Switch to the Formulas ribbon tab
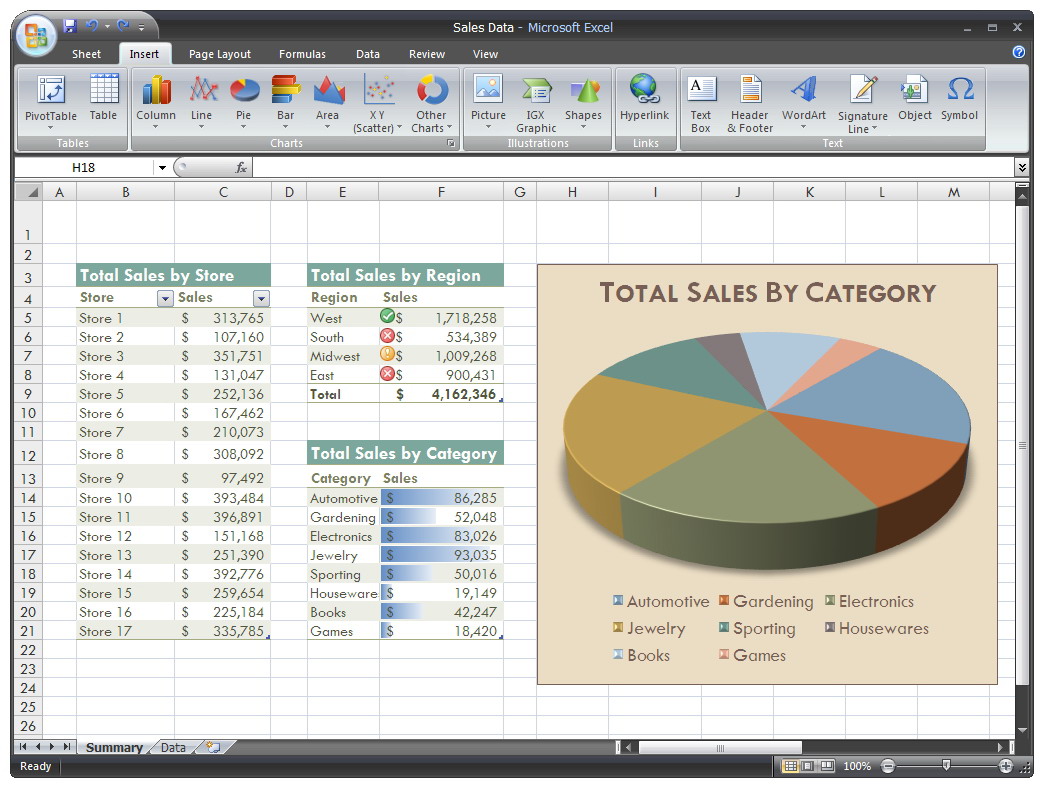This screenshot has width=1044, height=788. click(x=302, y=54)
